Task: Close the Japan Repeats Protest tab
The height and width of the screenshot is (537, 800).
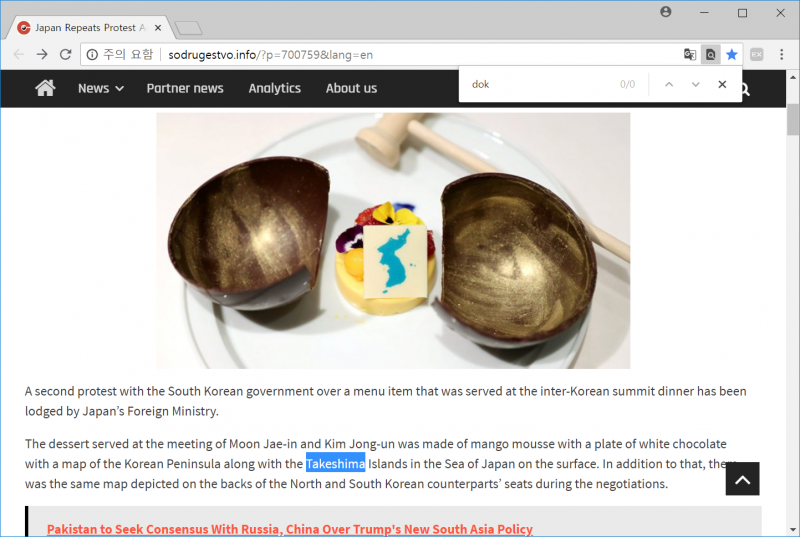Action: 158,28
